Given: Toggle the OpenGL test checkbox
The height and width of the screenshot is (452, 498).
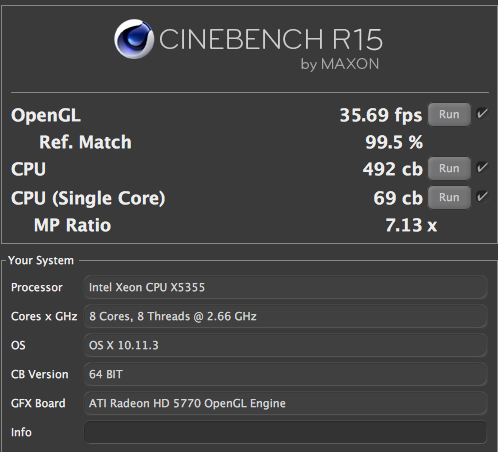Looking at the screenshot, I should click(482, 114).
